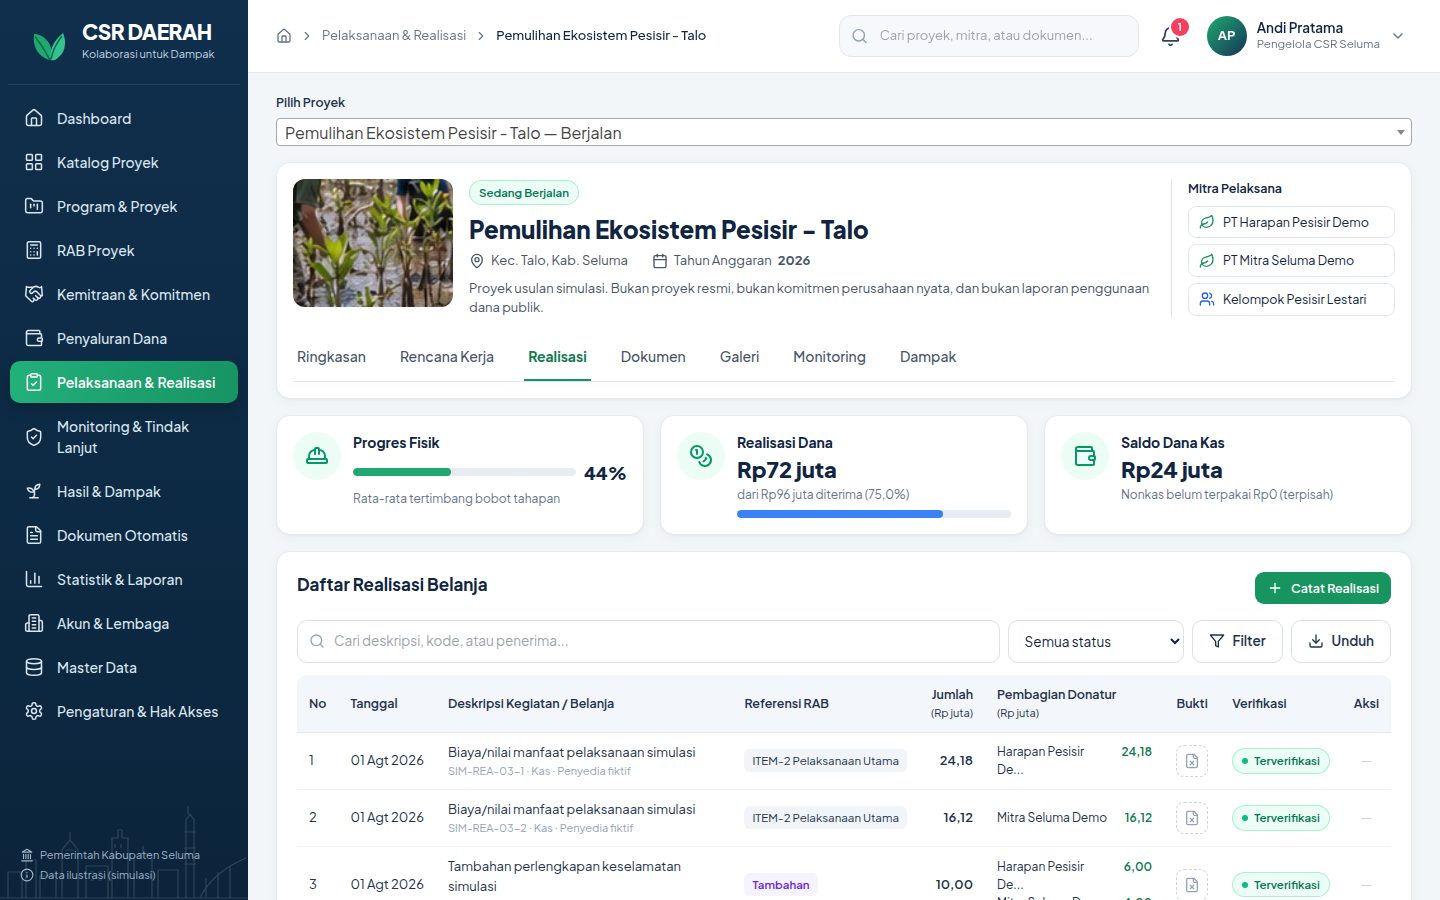The width and height of the screenshot is (1440, 900).
Task: View proof document icon for row 2
Action: point(1191,818)
